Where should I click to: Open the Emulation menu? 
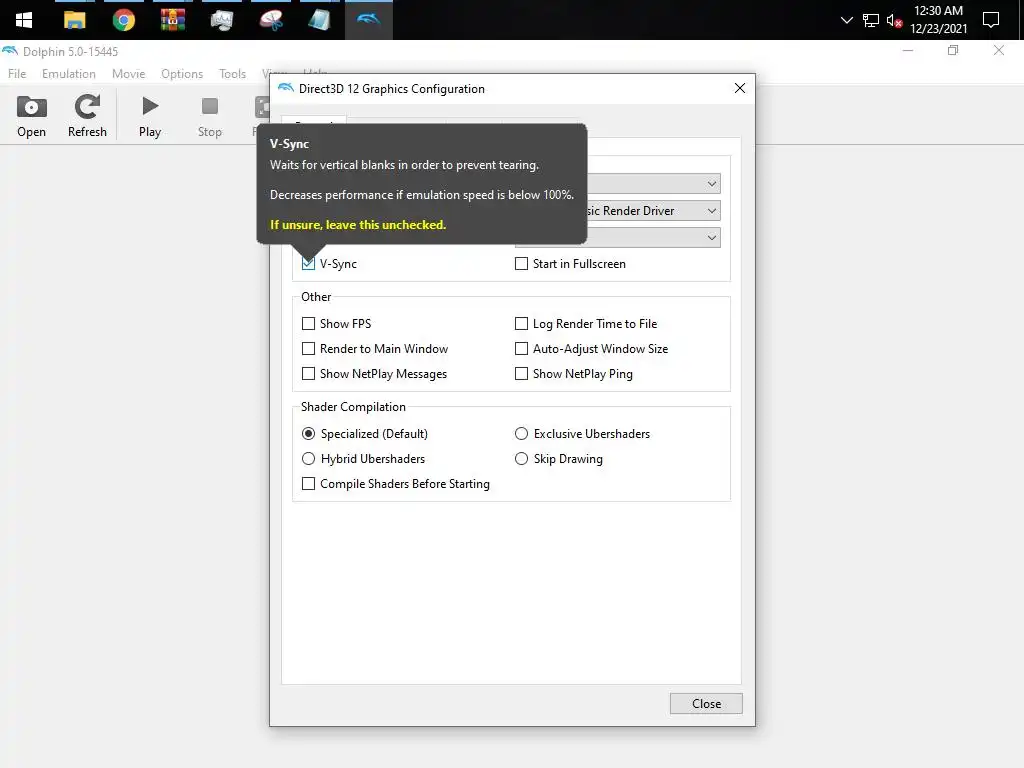tap(69, 74)
